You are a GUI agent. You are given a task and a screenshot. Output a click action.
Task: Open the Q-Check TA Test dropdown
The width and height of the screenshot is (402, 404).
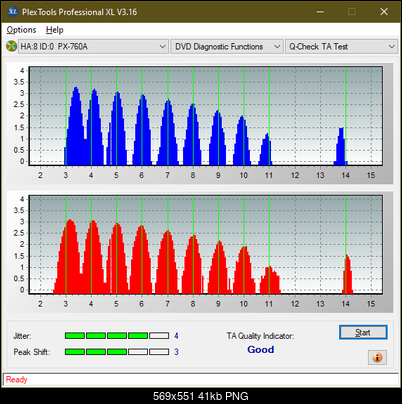(341, 47)
